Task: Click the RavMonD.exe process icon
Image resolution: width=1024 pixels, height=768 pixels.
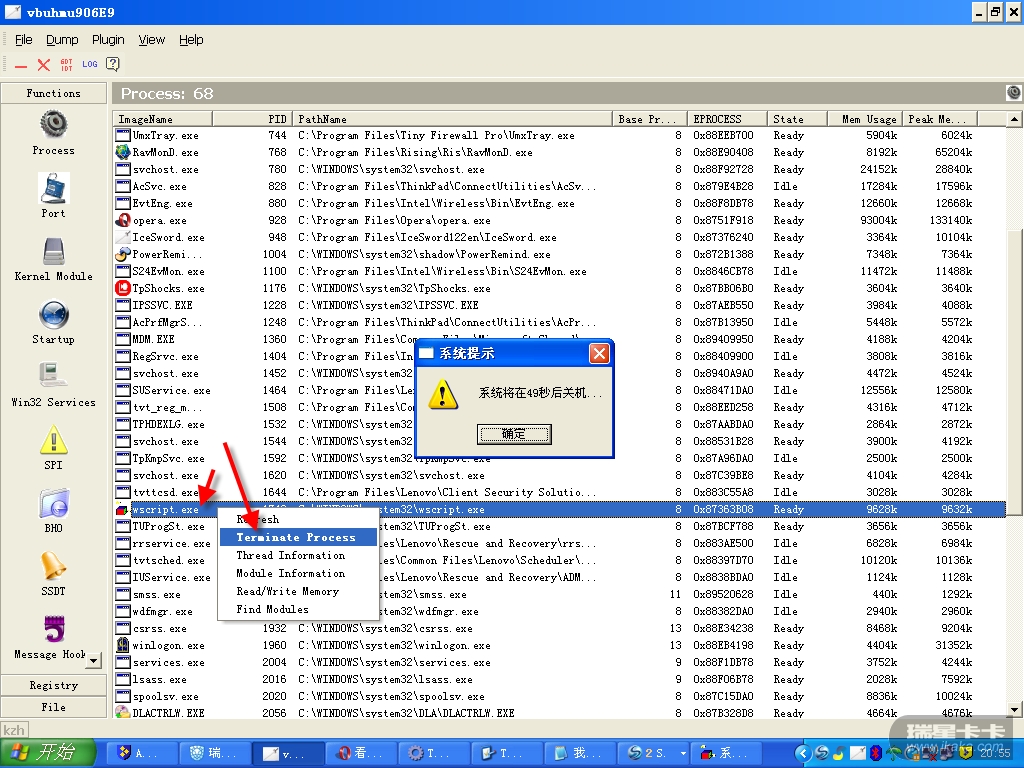Action: pyautogui.click(x=122, y=152)
